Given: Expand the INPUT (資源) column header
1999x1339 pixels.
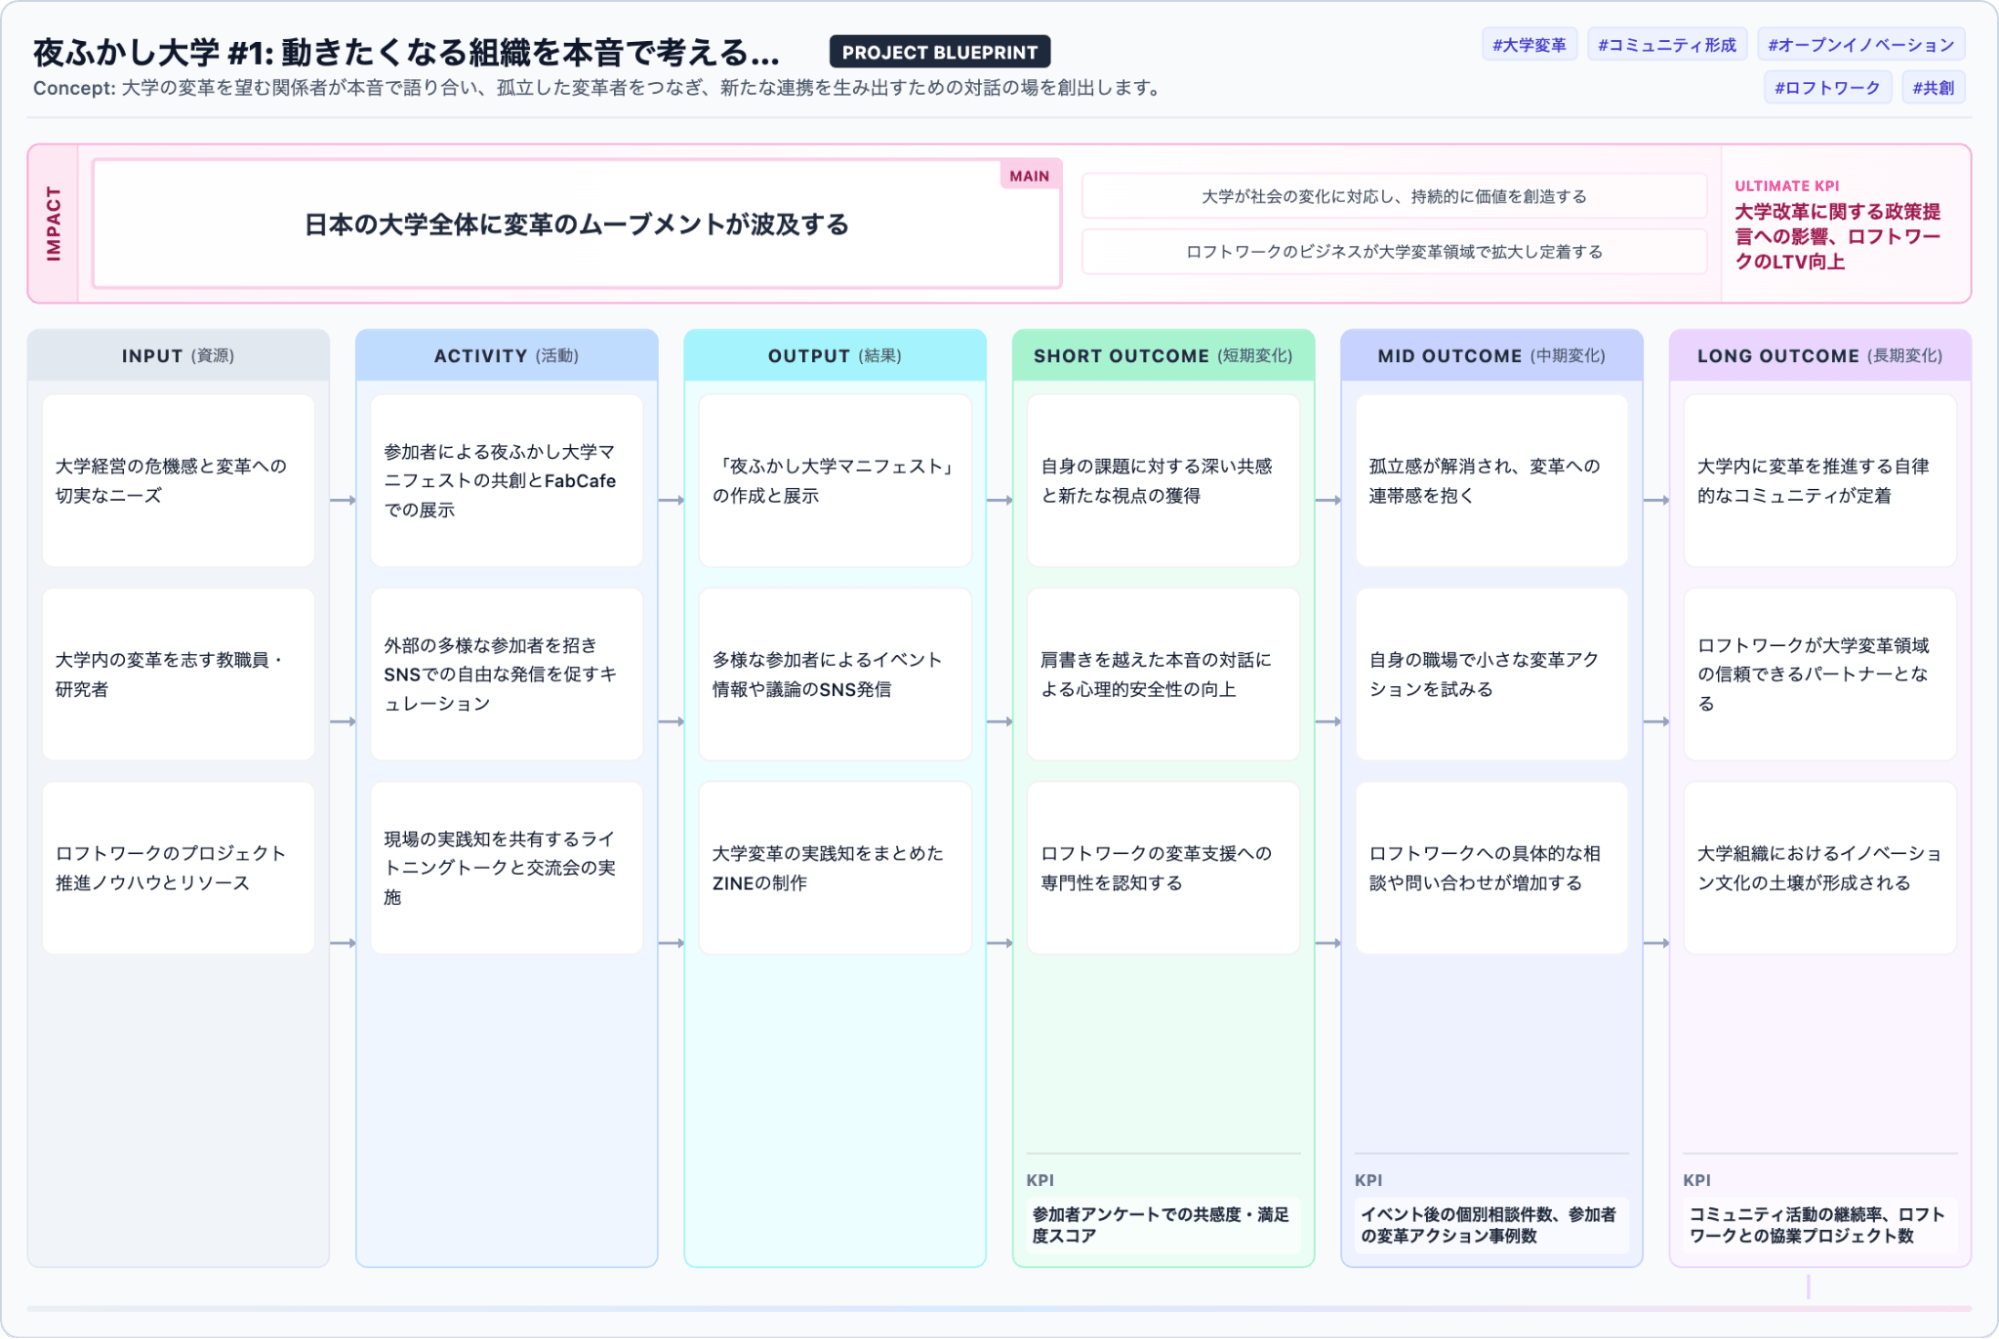Looking at the screenshot, I should (x=178, y=354).
